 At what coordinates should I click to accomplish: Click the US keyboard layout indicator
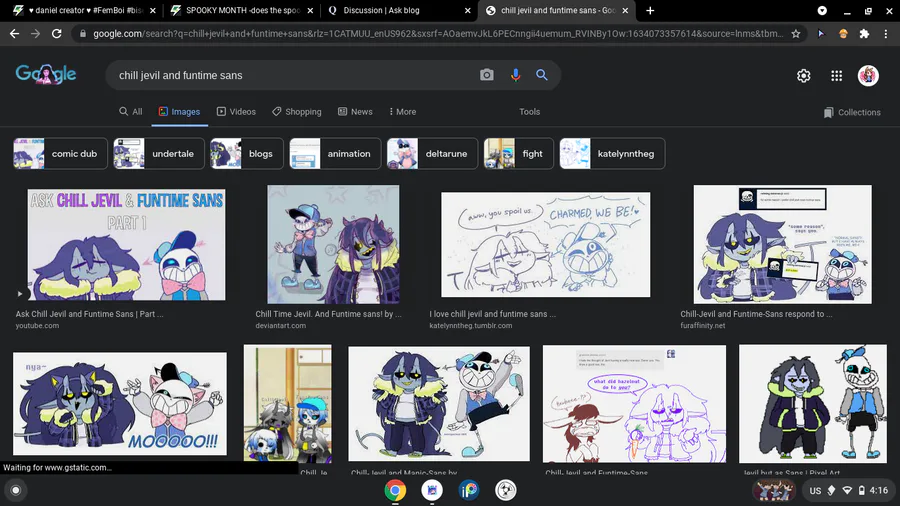(x=815, y=491)
